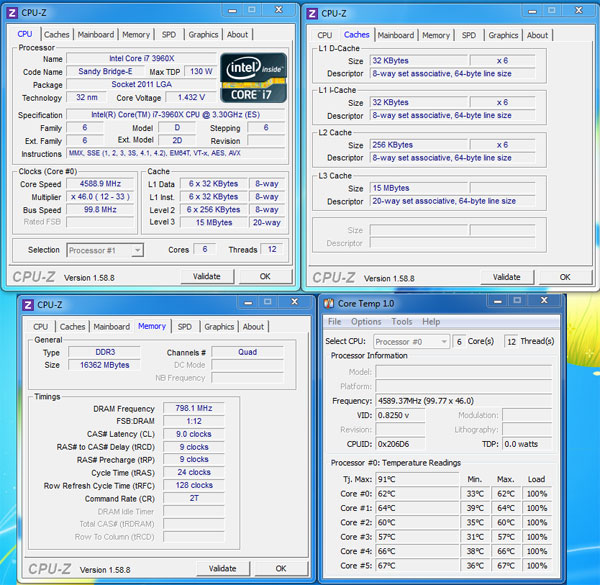Open Mainboard tab in top-right CPU-Z window
This screenshot has height=585, width=600.
click(396, 35)
